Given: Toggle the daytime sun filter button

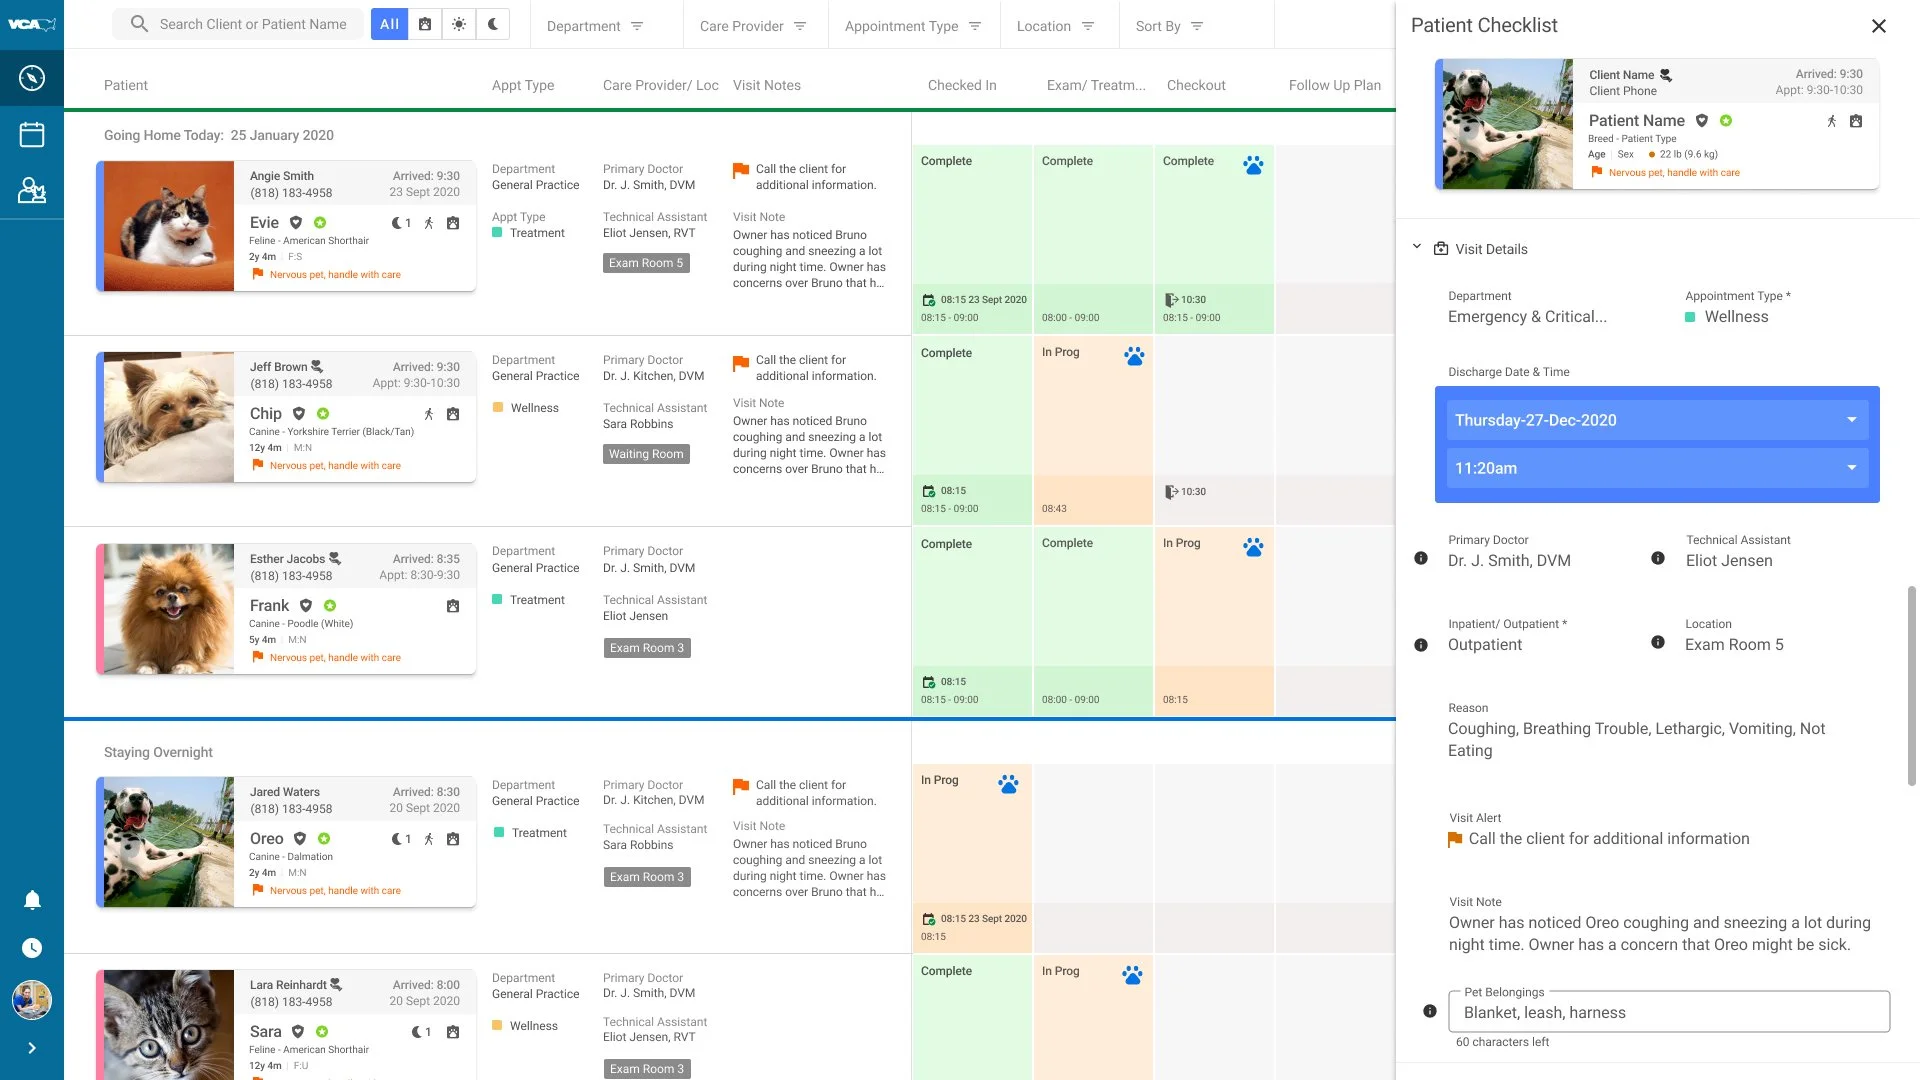Looking at the screenshot, I should 459,24.
